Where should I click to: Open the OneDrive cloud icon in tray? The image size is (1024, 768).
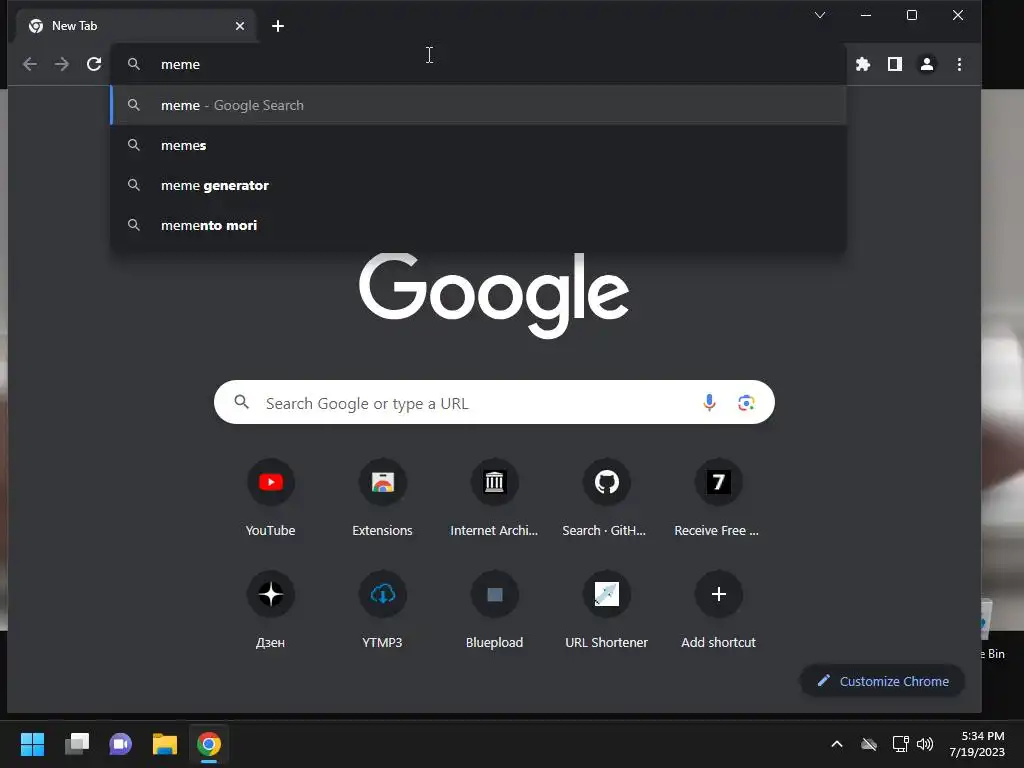tap(869, 744)
